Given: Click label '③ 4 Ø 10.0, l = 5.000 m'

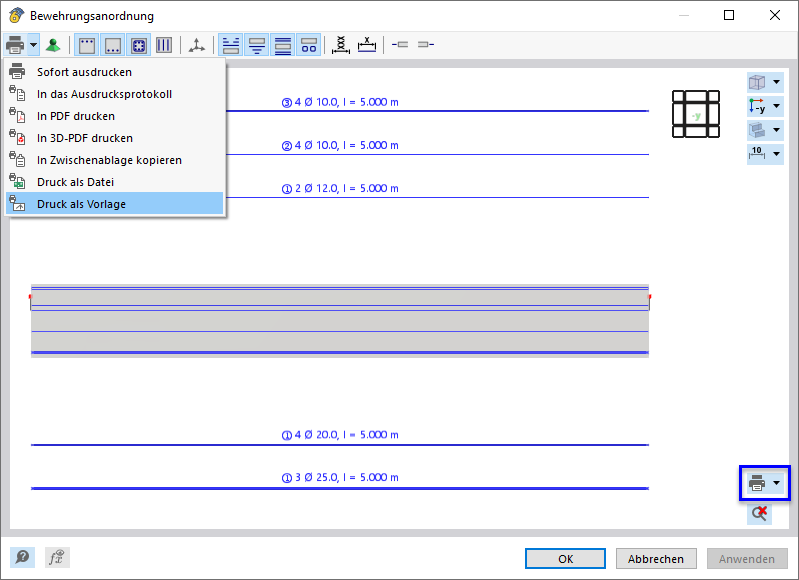Looking at the screenshot, I should [340, 102].
